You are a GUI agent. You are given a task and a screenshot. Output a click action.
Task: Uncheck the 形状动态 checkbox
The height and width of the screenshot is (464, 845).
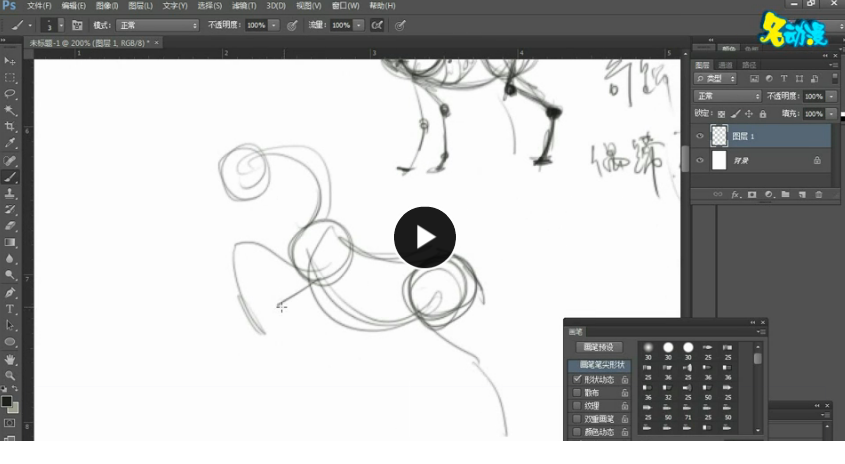coord(577,380)
